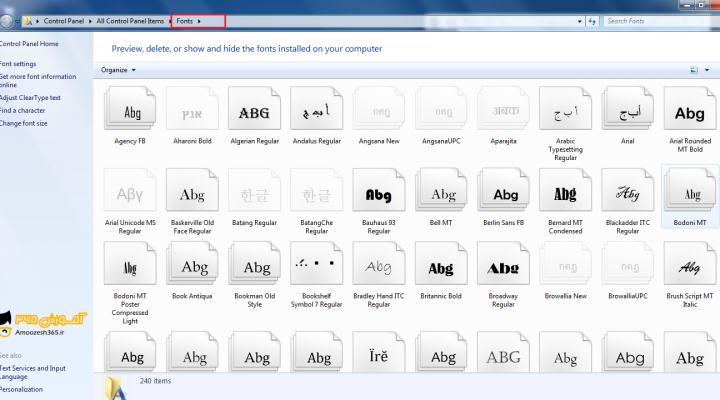Select the Book Antiqua font icon
The height and width of the screenshot is (400, 720).
point(192,263)
